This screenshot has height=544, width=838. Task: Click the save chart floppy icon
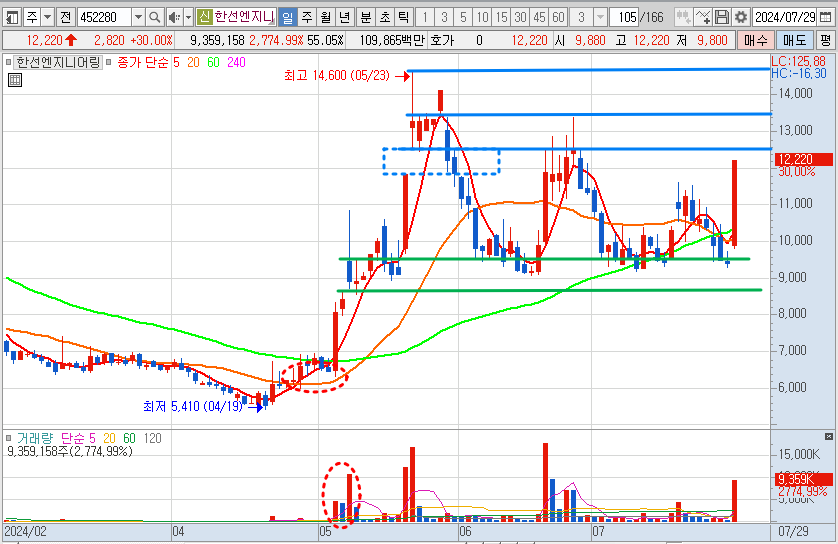tap(721, 18)
